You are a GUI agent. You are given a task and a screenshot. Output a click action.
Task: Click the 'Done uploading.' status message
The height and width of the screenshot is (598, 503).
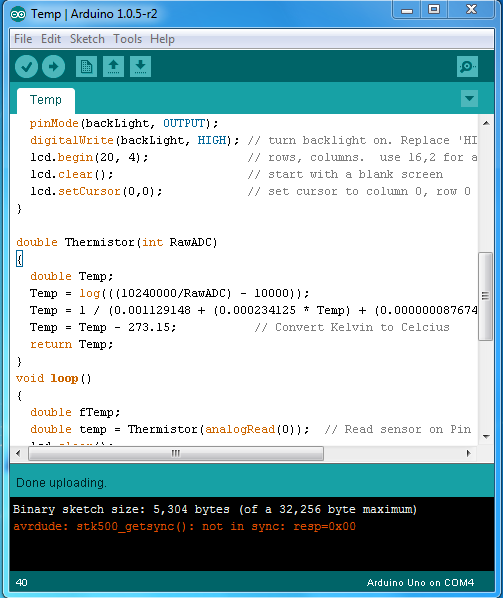click(x=61, y=483)
